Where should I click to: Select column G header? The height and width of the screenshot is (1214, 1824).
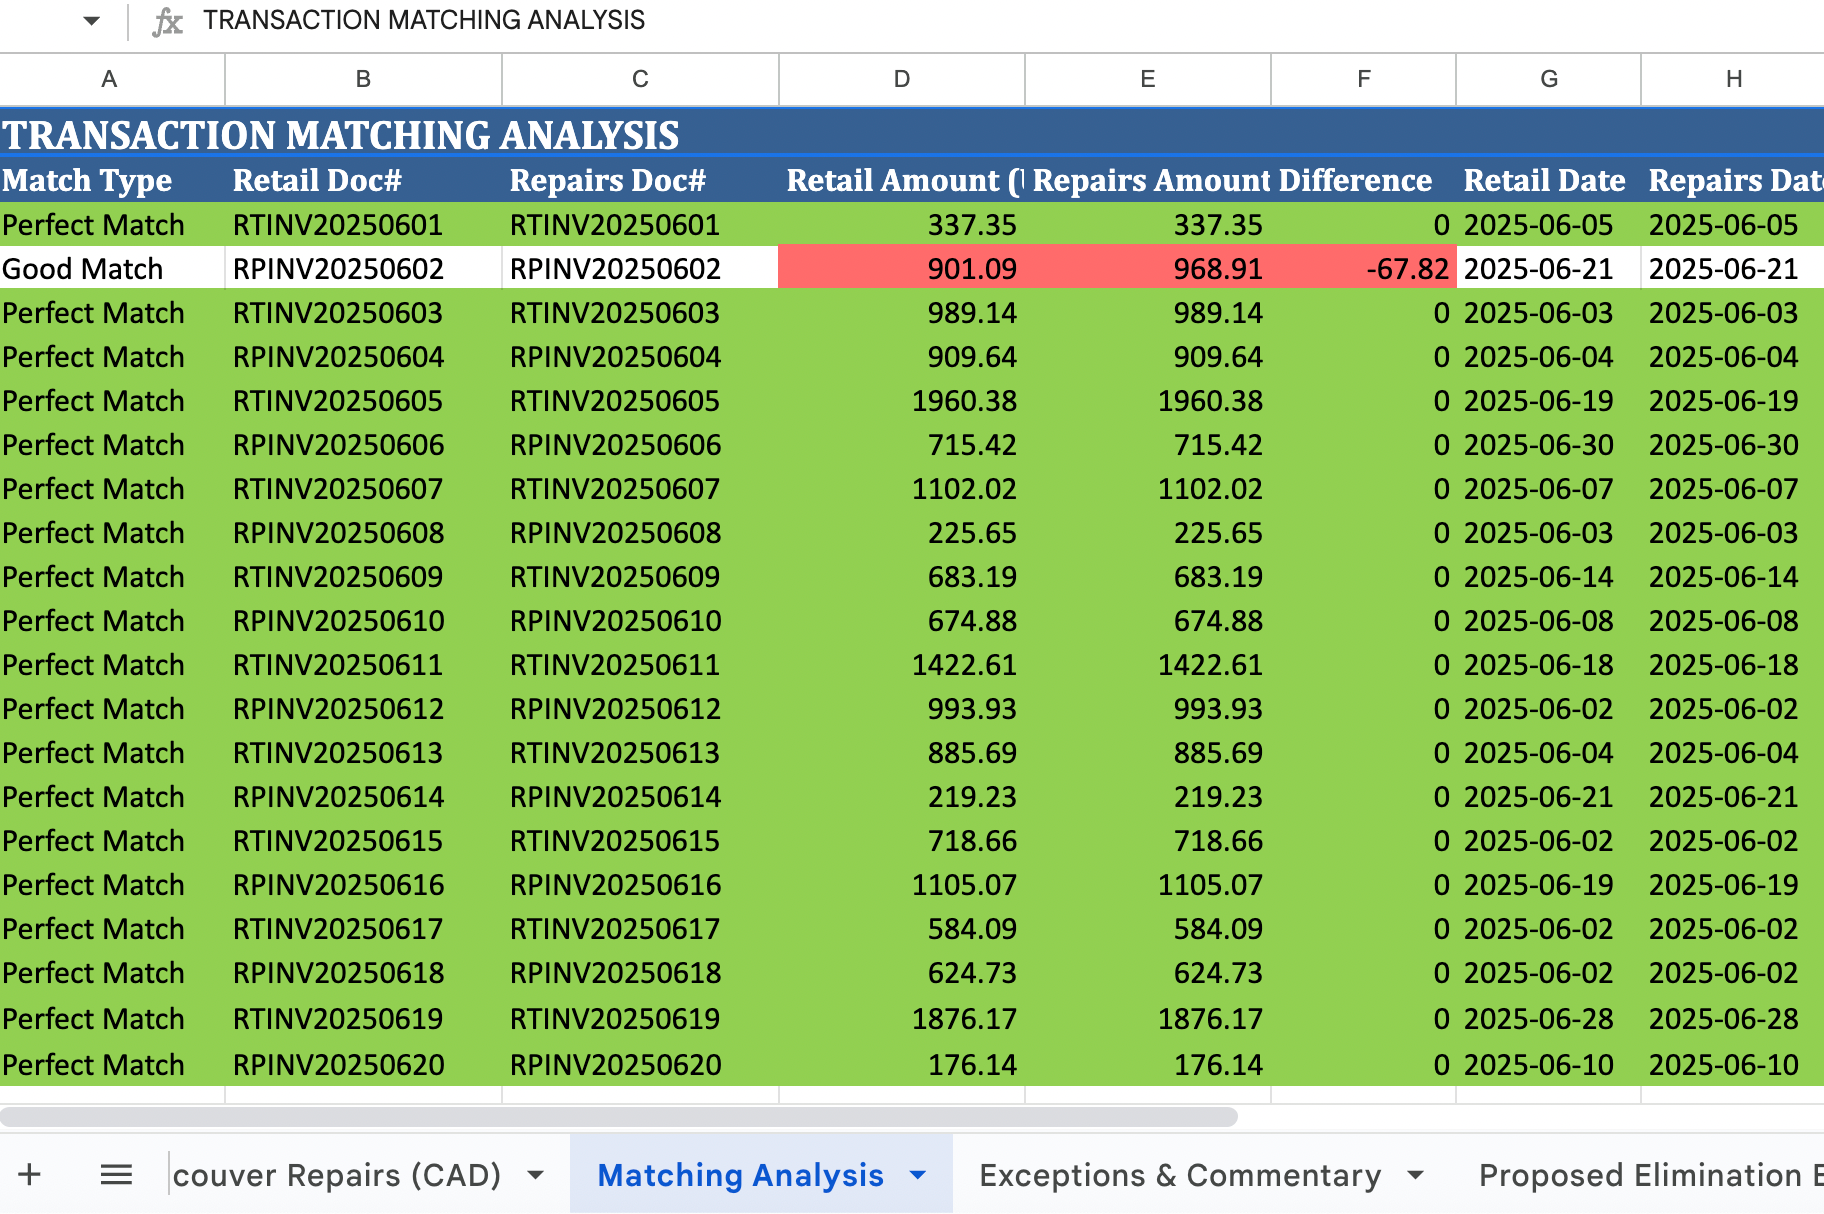click(1549, 79)
